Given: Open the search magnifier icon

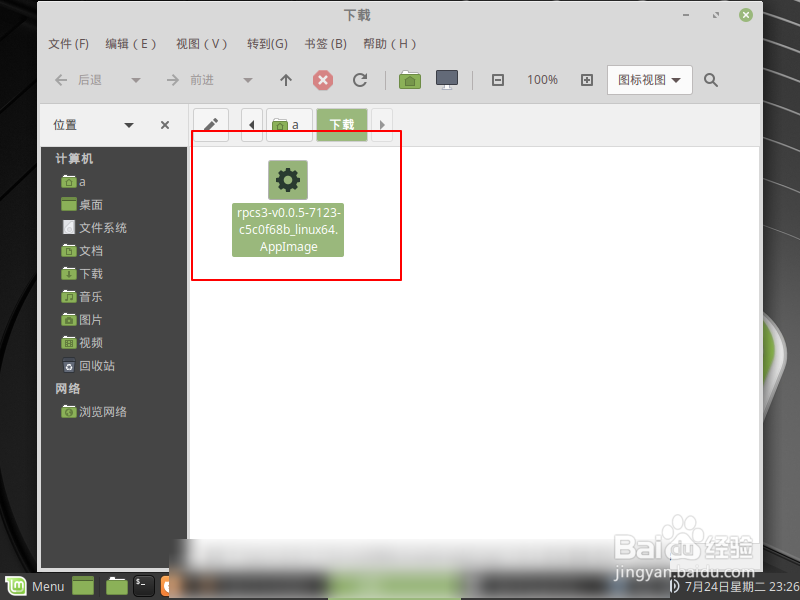Looking at the screenshot, I should (711, 80).
